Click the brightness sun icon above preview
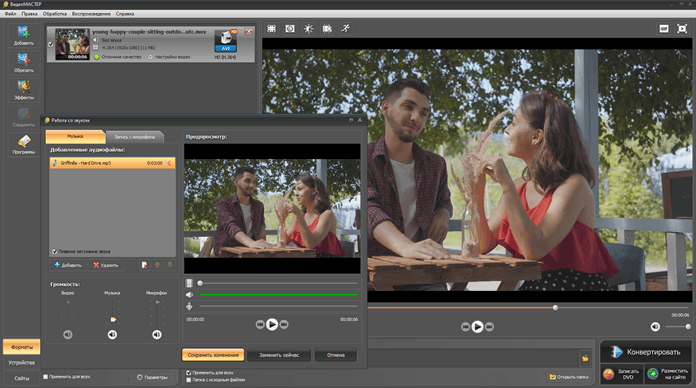 click(308, 29)
